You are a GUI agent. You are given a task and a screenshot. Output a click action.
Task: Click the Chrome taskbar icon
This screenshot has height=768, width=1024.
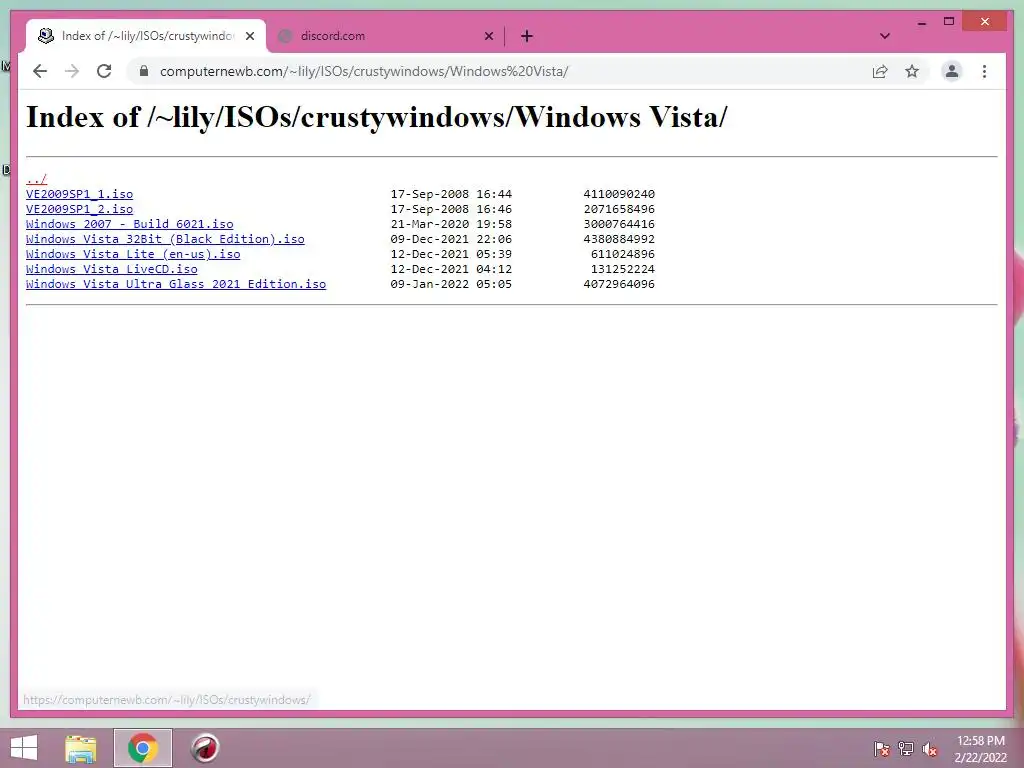coord(143,748)
